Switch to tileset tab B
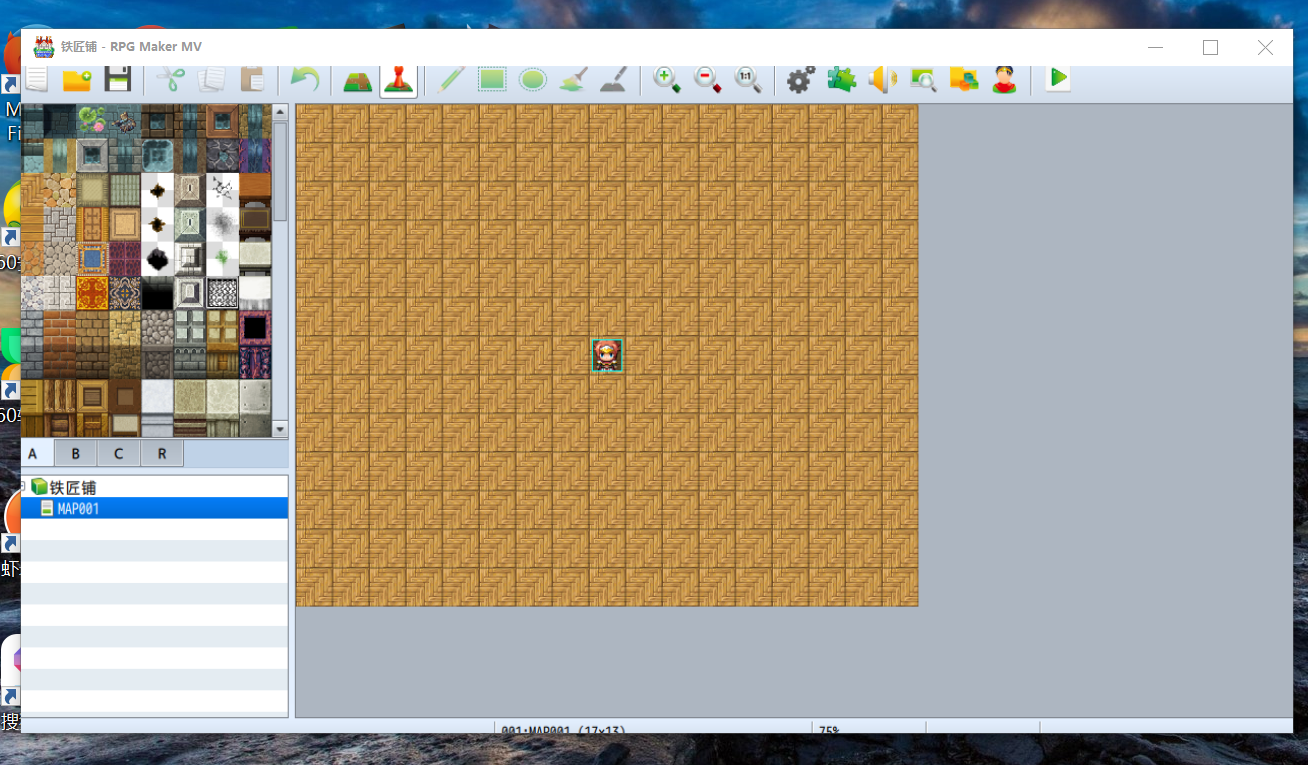1308x765 pixels. tap(76, 454)
